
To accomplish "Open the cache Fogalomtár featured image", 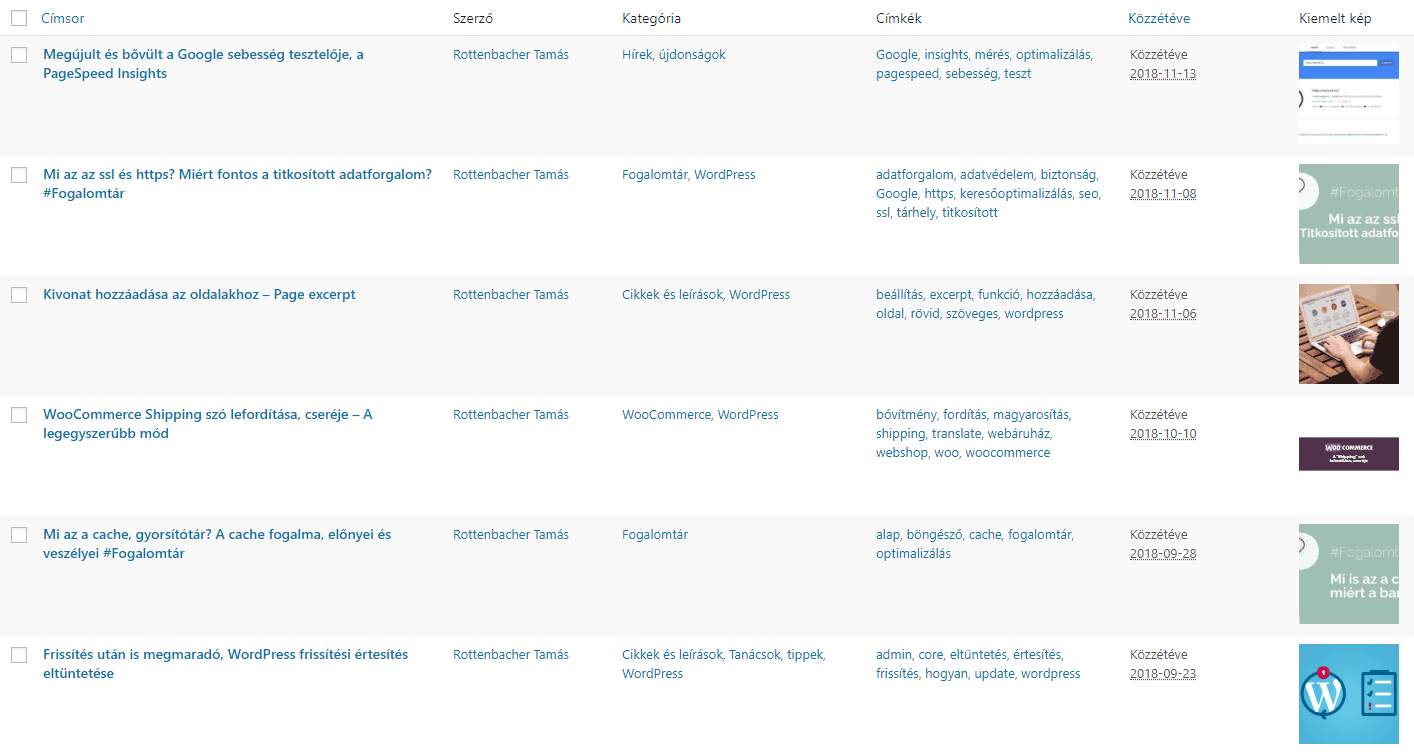I will pyautogui.click(x=1348, y=574).
